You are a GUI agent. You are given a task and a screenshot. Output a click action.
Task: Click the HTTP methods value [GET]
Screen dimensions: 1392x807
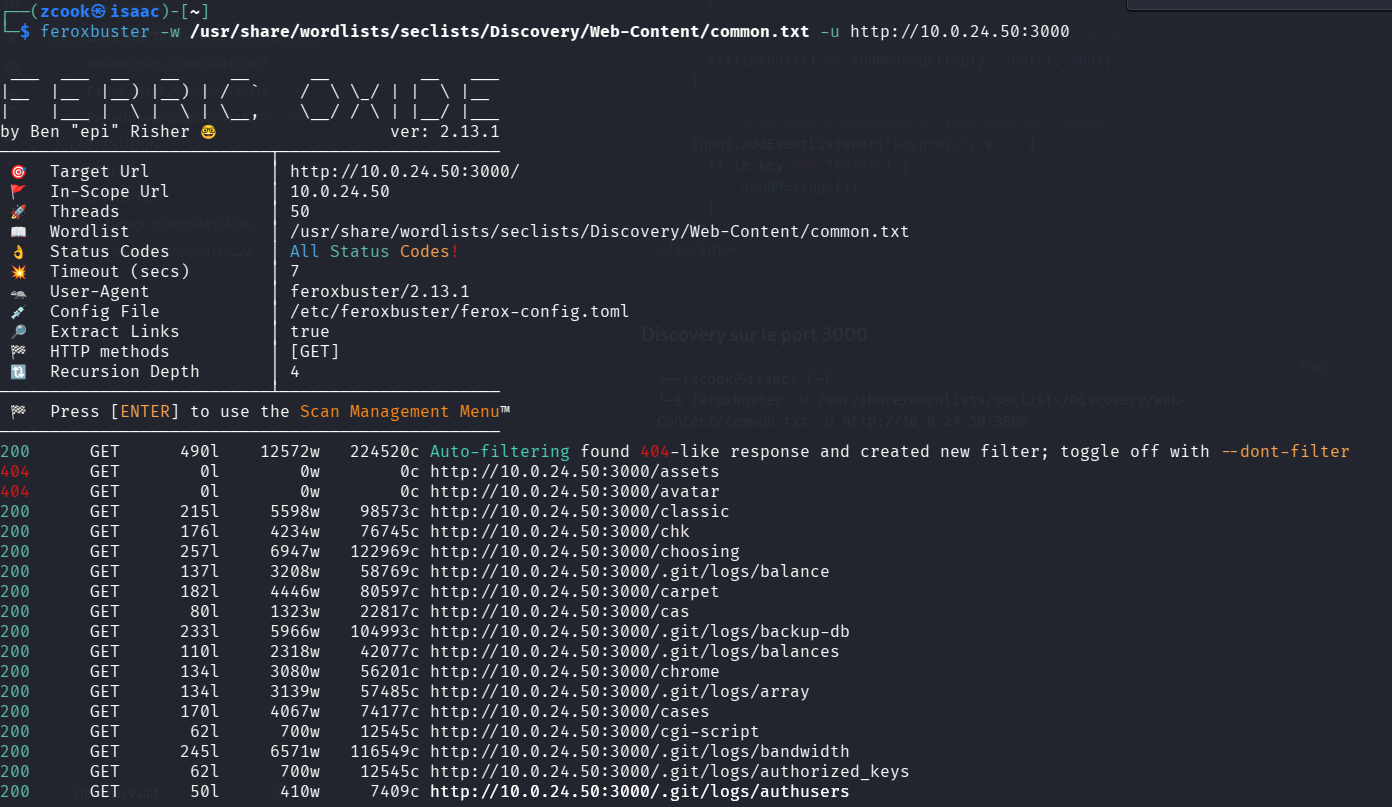point(315,352)
